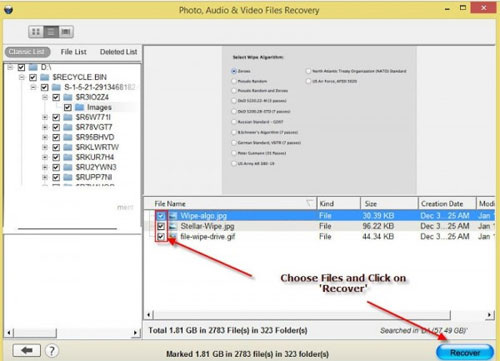The height and width of the screenshot is (361, 500).
Task: Click the D:\ drive folder icon
Action: [x=33, y=67]
